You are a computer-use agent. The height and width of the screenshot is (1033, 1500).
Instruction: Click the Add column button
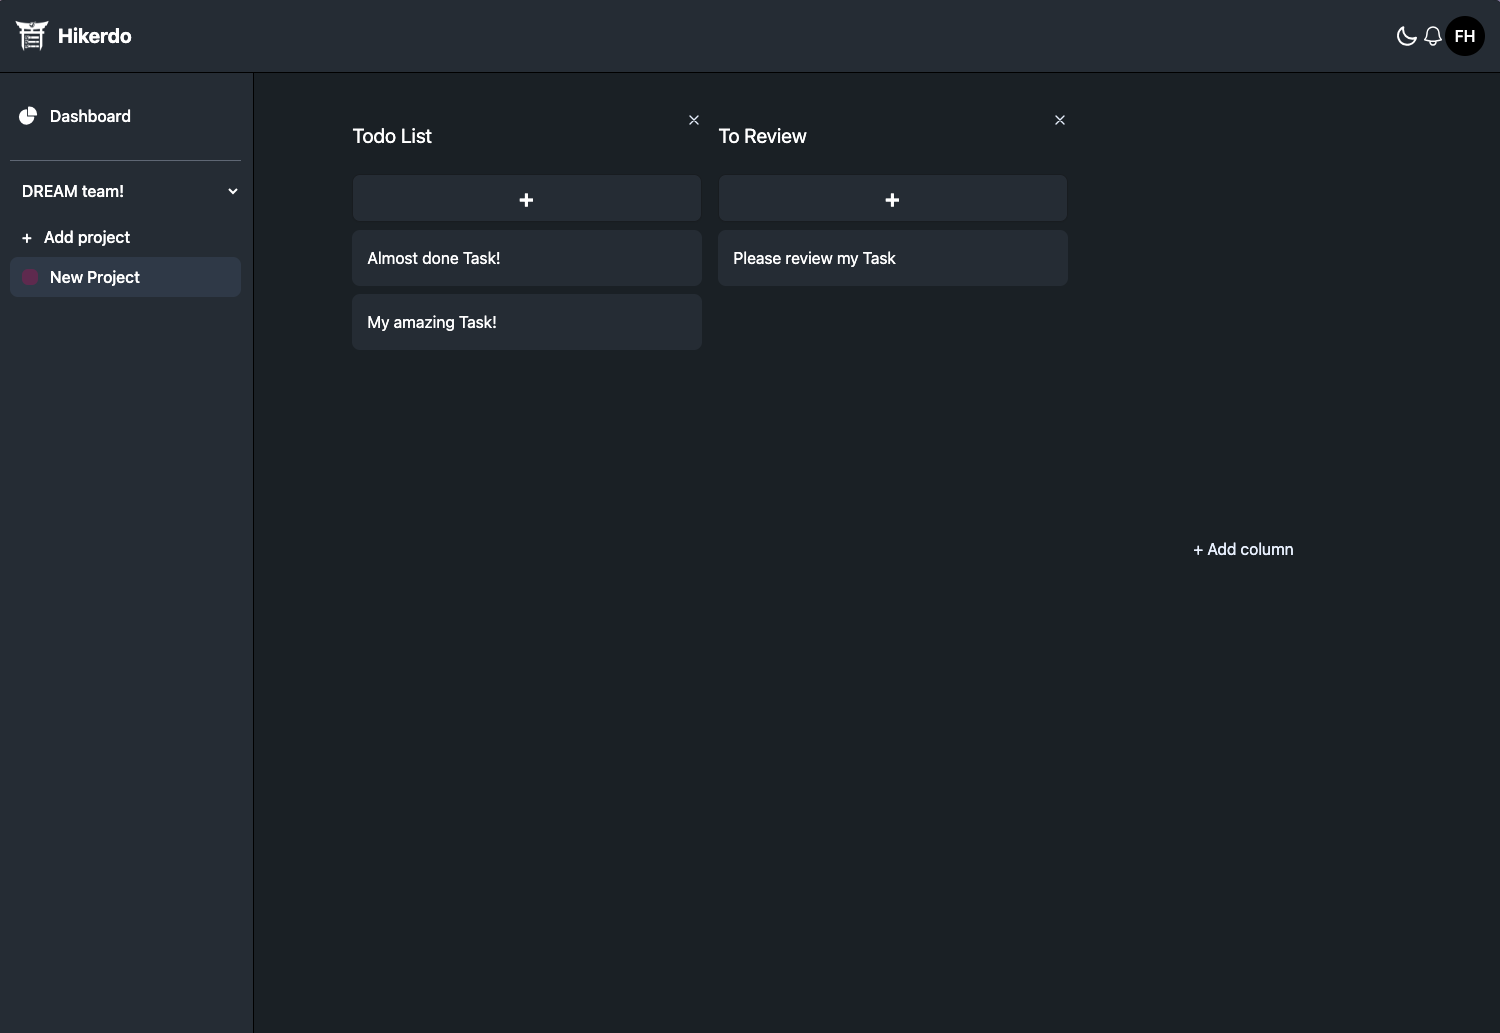(x=1243, y=549)
